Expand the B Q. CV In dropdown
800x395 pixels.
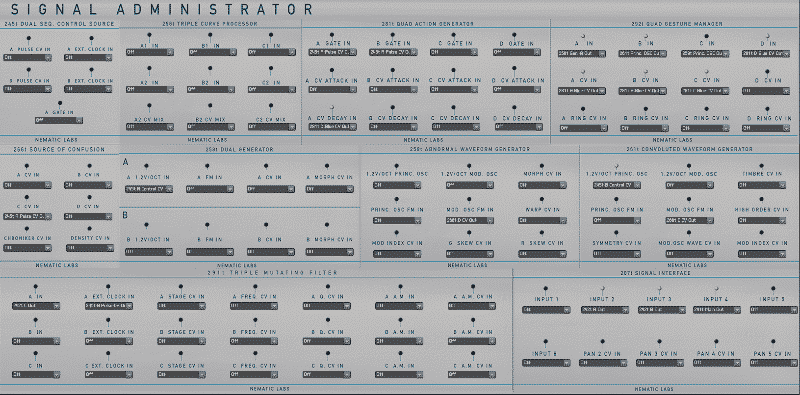click(x=328, y=341)
